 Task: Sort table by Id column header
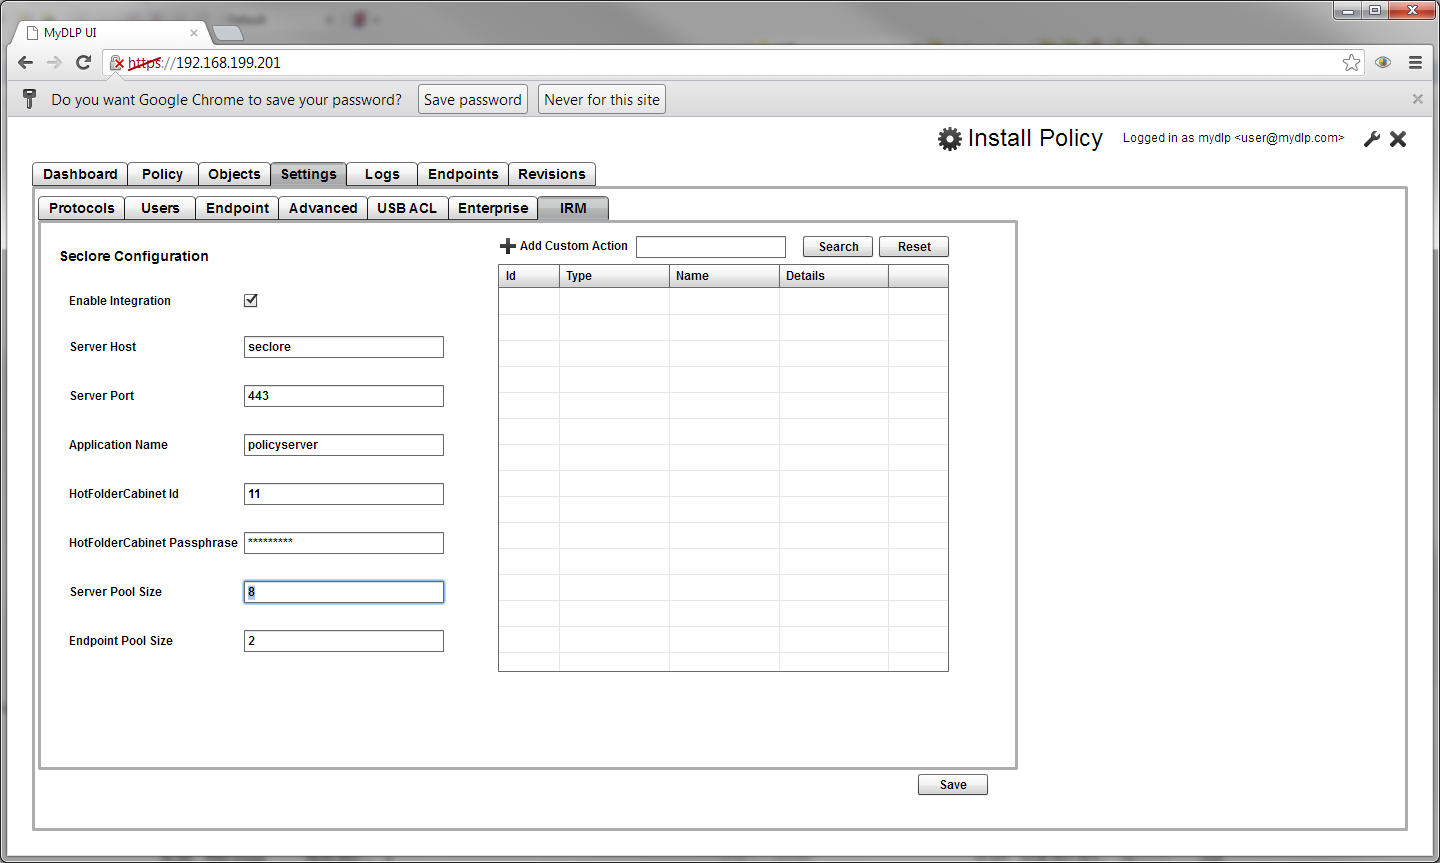pyautogui.click(x=529, y=276)
